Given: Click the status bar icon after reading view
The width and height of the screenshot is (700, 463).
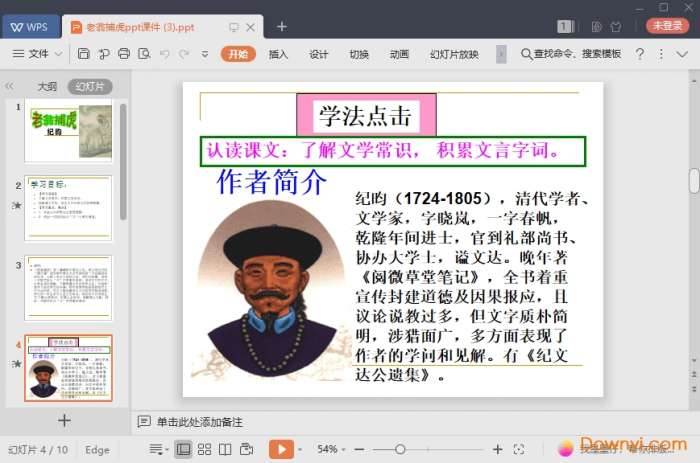Looking at the screenshot, I should tap(246, 449).
